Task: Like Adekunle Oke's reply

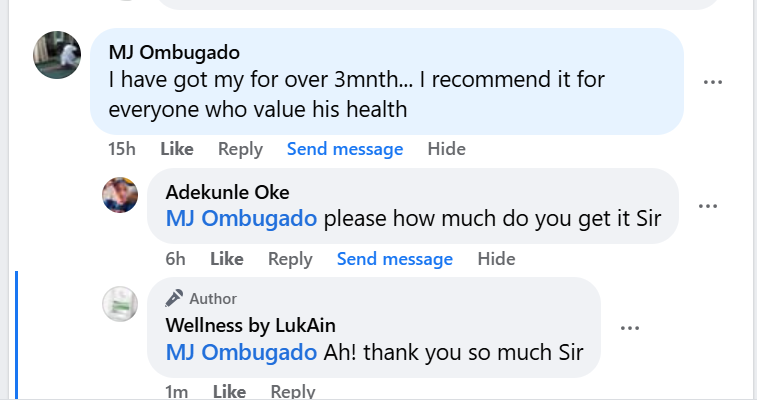Action: pyautogui.click(x=226, y=259)
